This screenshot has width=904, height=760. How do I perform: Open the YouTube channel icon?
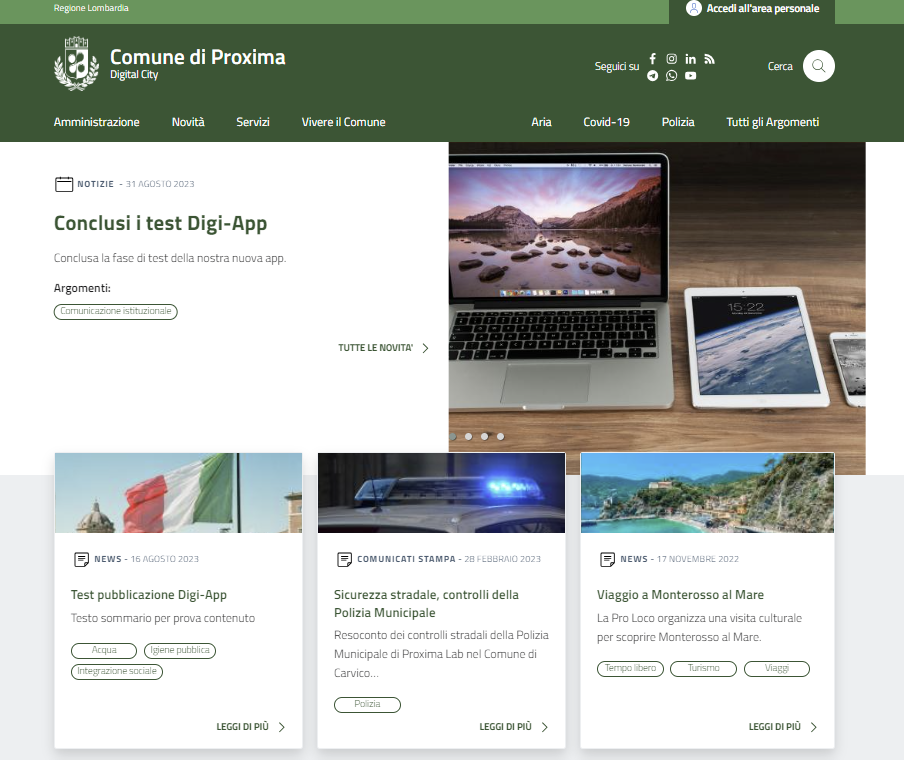(x=691, y=76)
